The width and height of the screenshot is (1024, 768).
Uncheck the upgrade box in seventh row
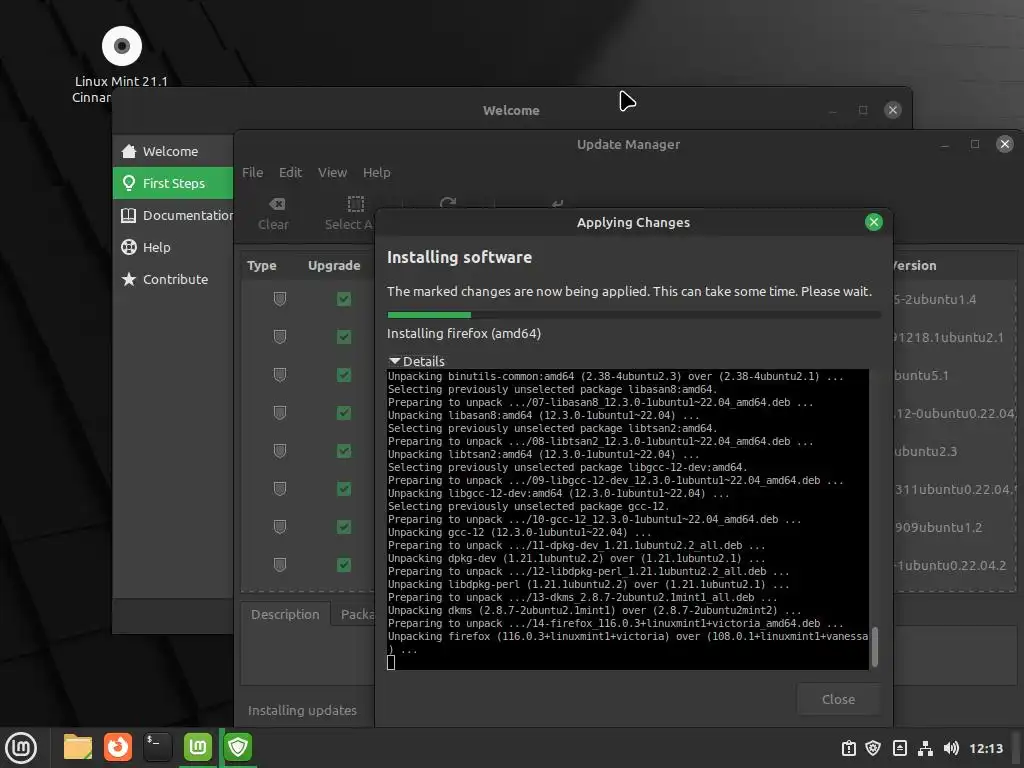[344, 527]
